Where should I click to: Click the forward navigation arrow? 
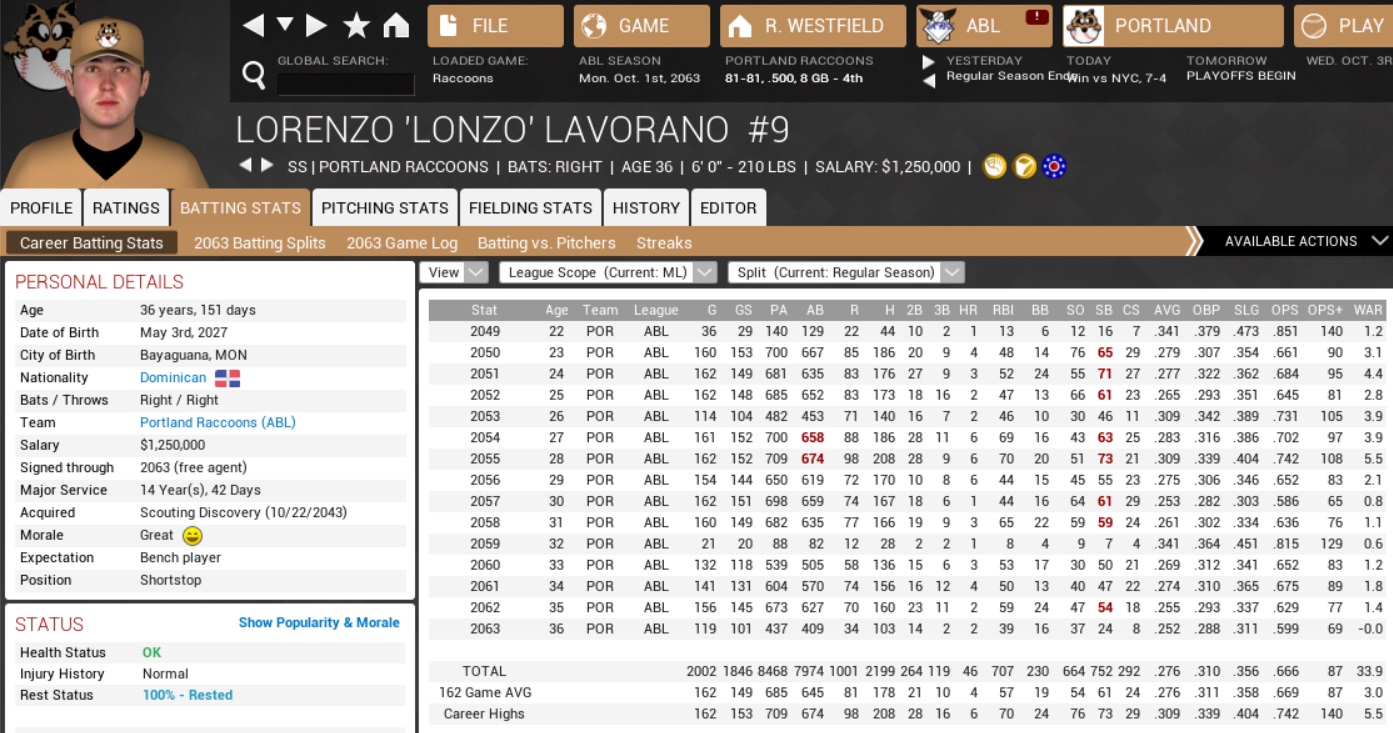tap(316, 26)
